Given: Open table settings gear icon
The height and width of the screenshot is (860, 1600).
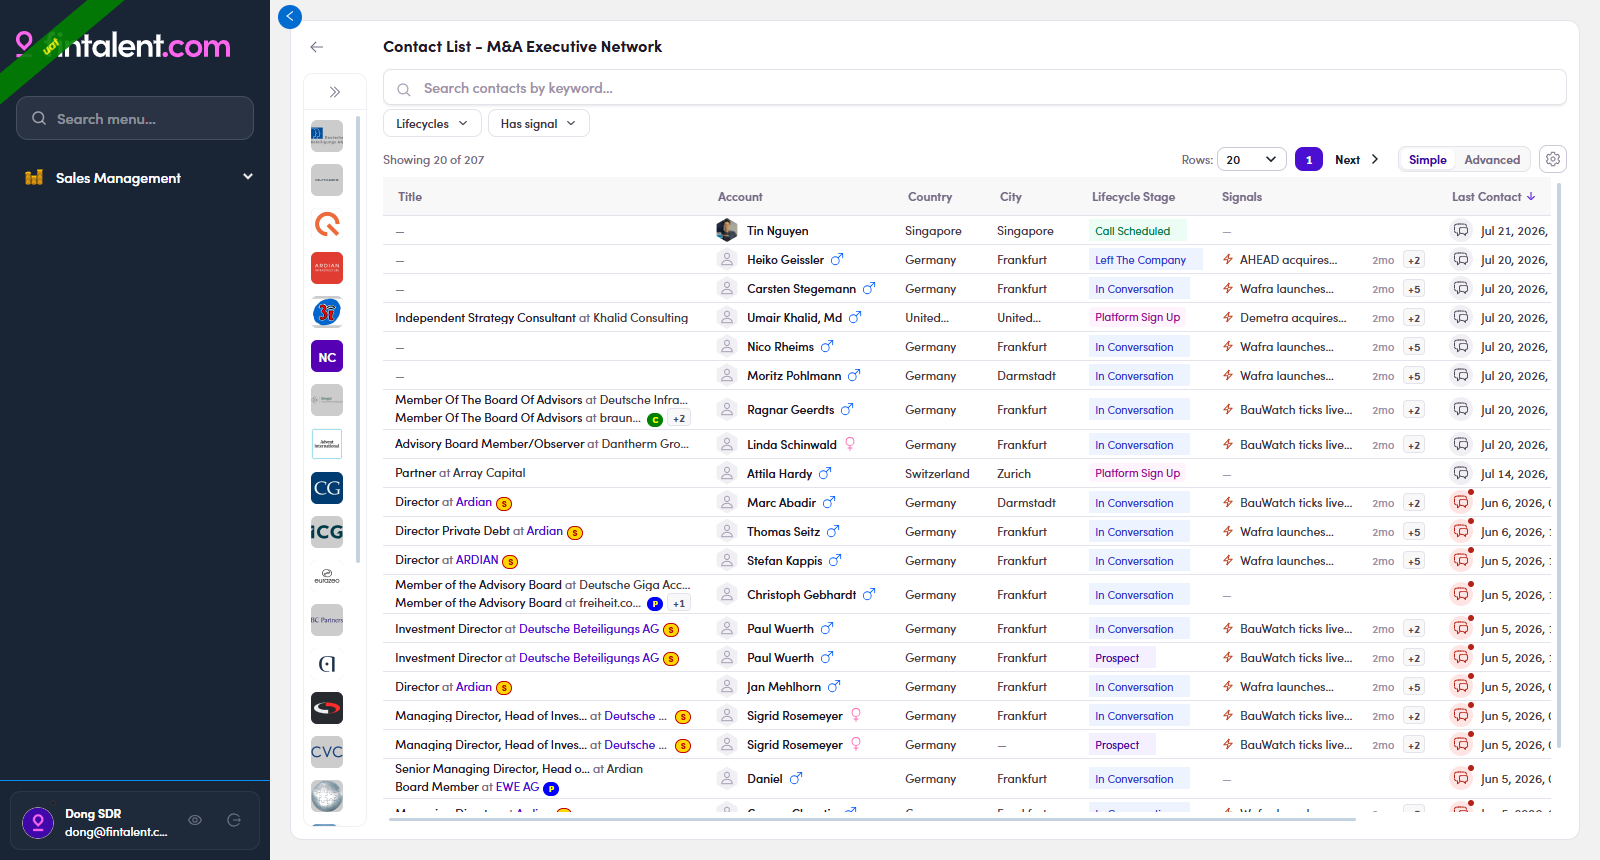Looking at the screenshot, I should click(1552, 159).
